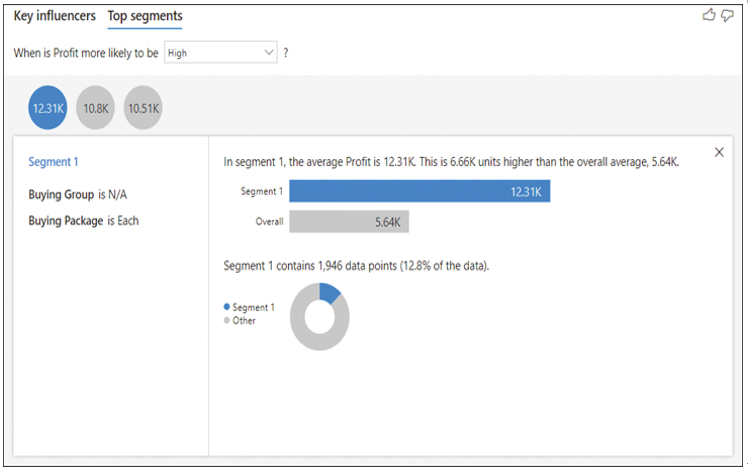The width and height of the screenshot is (748, 469).
Task: Select the 10.8K segment bubble
Action: [x=95, y=108]
